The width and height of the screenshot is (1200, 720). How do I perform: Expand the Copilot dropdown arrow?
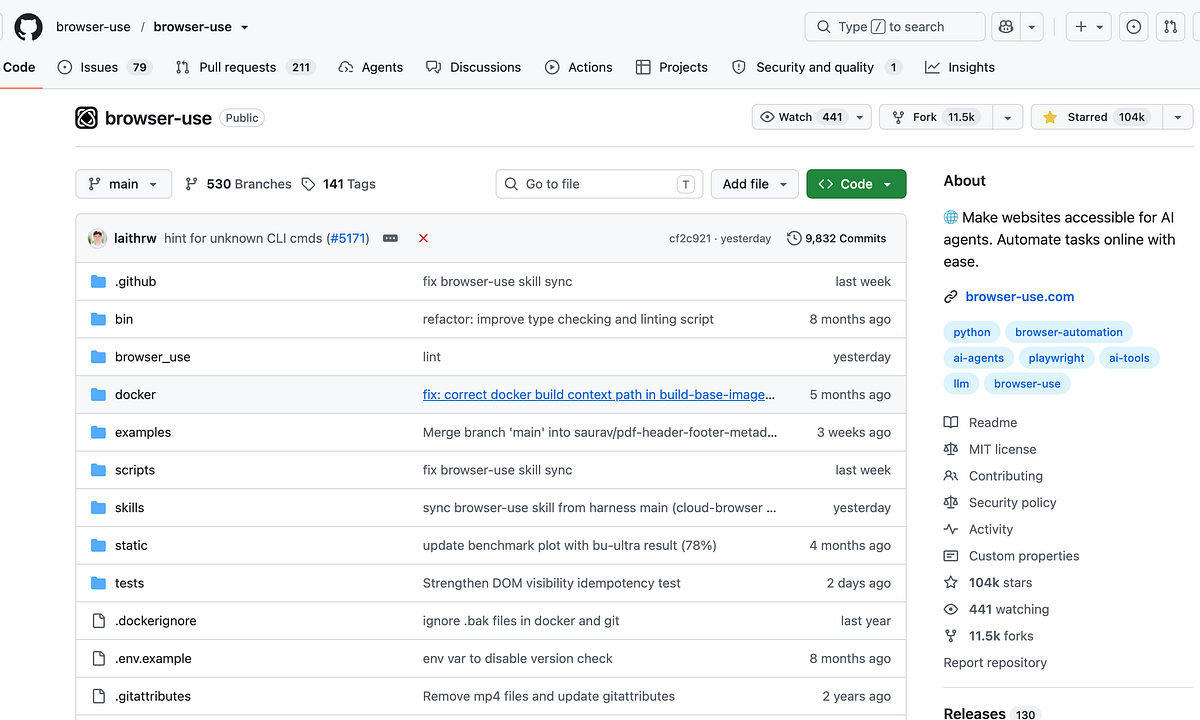tap(1033, 27)
